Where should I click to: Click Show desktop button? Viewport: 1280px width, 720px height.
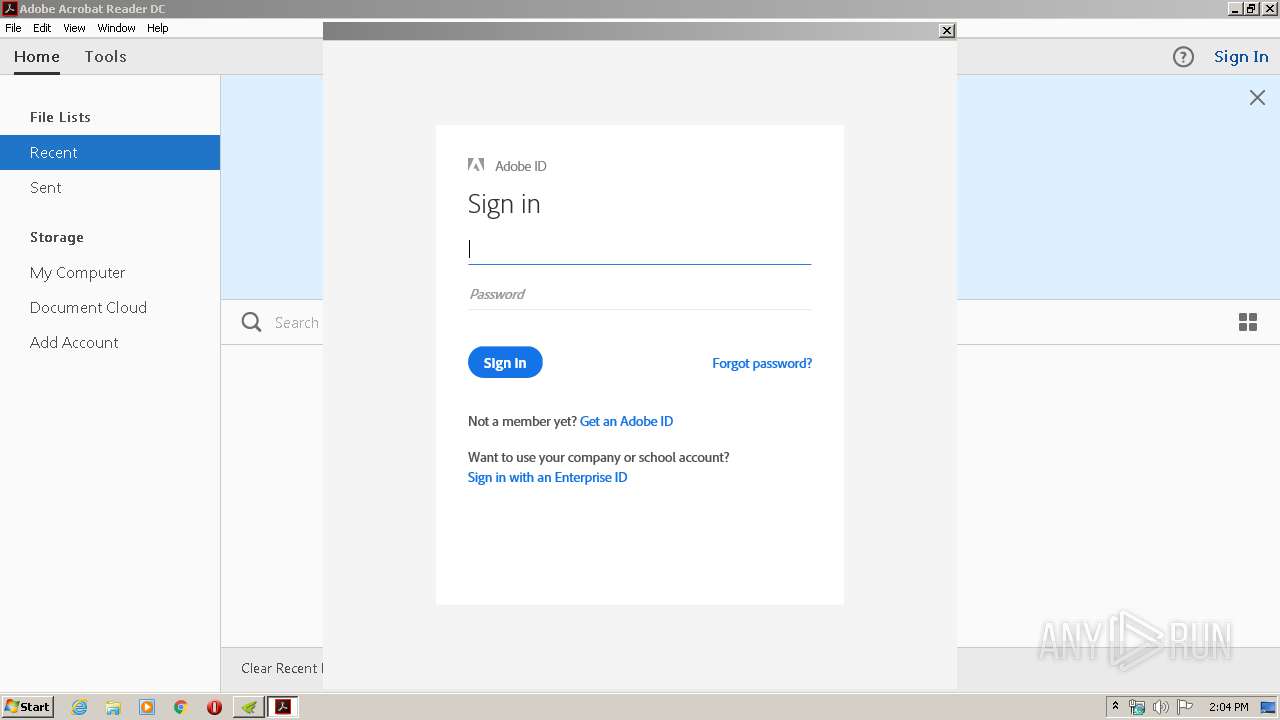(x=1268, y=707)
